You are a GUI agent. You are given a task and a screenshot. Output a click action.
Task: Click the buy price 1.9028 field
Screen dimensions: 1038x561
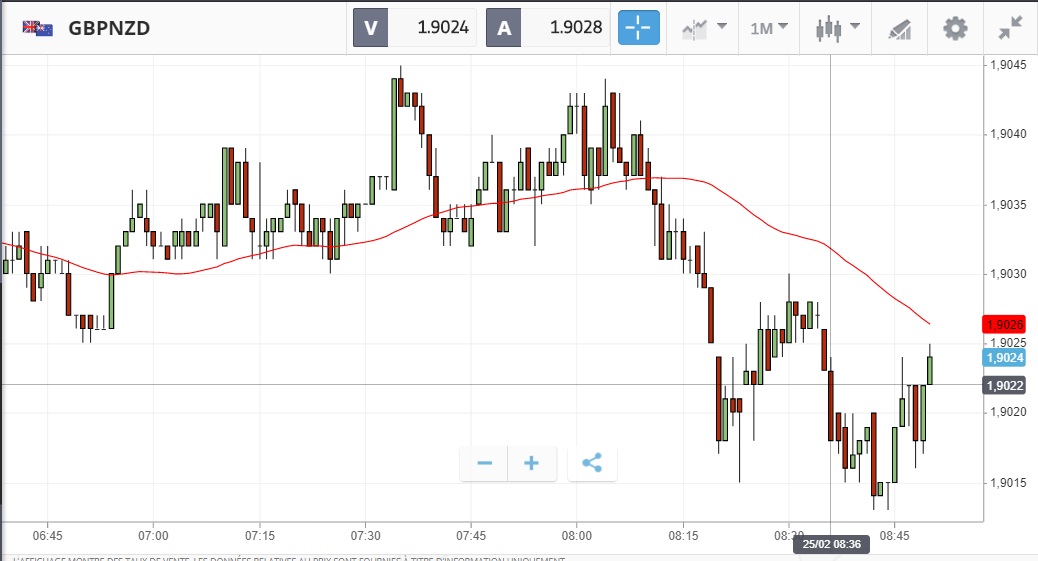point(565,28)
